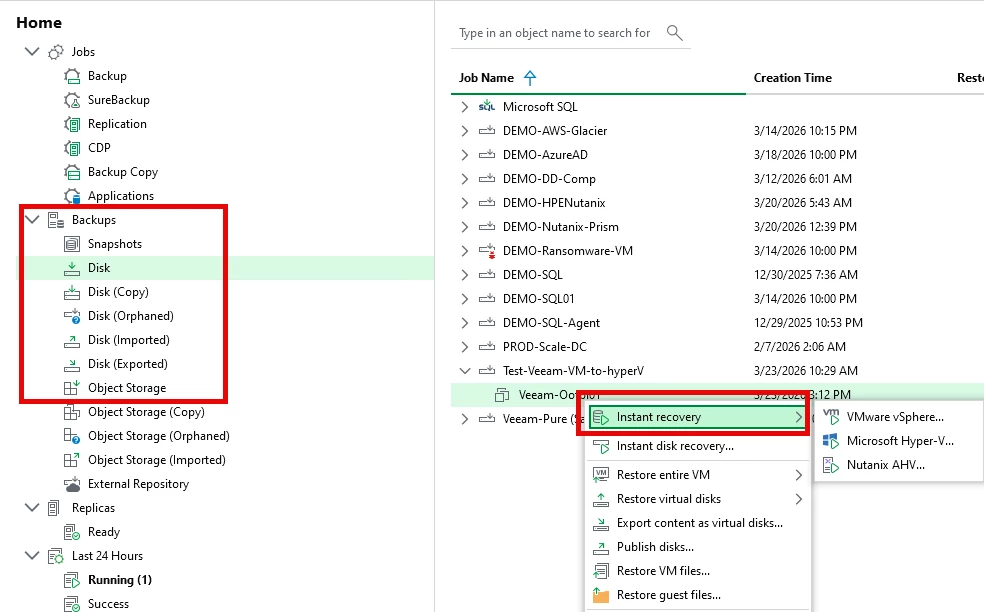Click the Disk (Copy) icon
984x612 pixels.
pyautogui.click(x=72, y=292)
